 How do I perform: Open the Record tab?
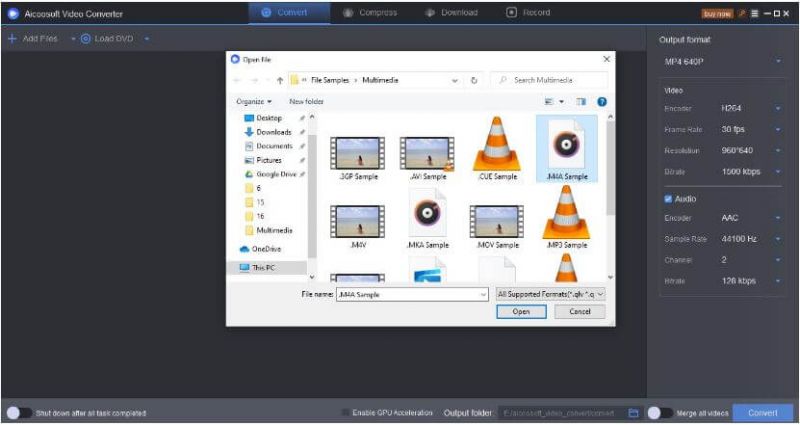point(528,13)
